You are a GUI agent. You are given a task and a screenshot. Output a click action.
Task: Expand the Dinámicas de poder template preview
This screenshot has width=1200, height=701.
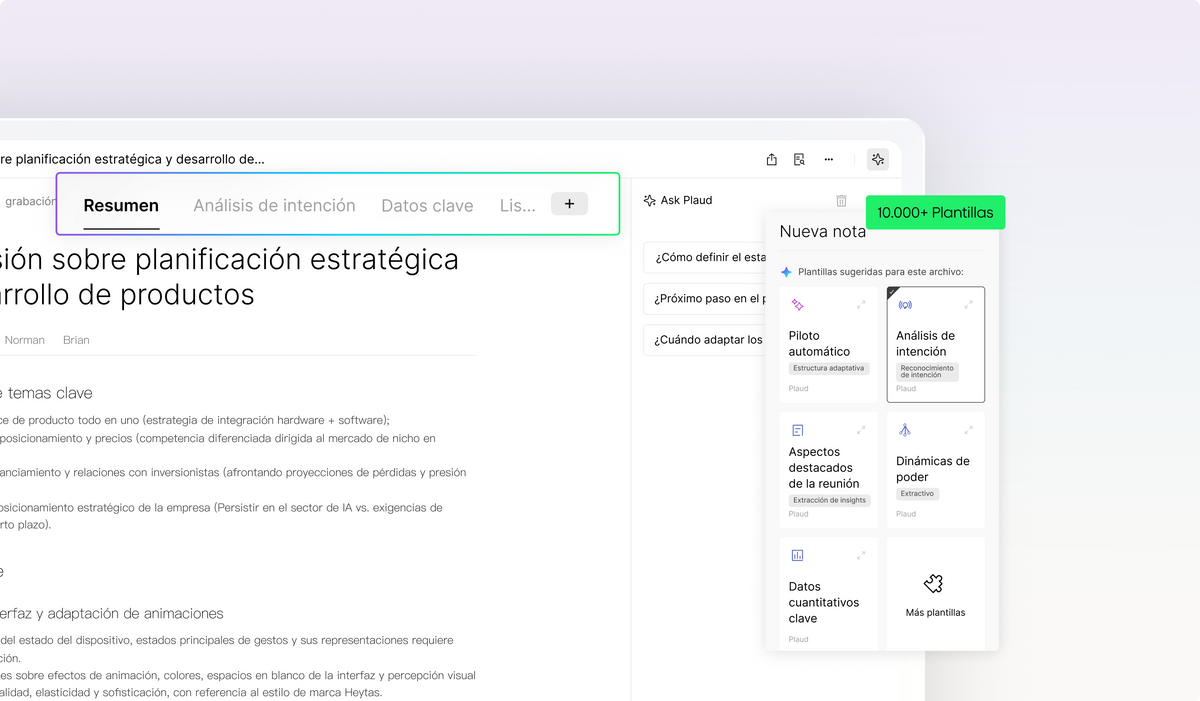pos(968,430)
